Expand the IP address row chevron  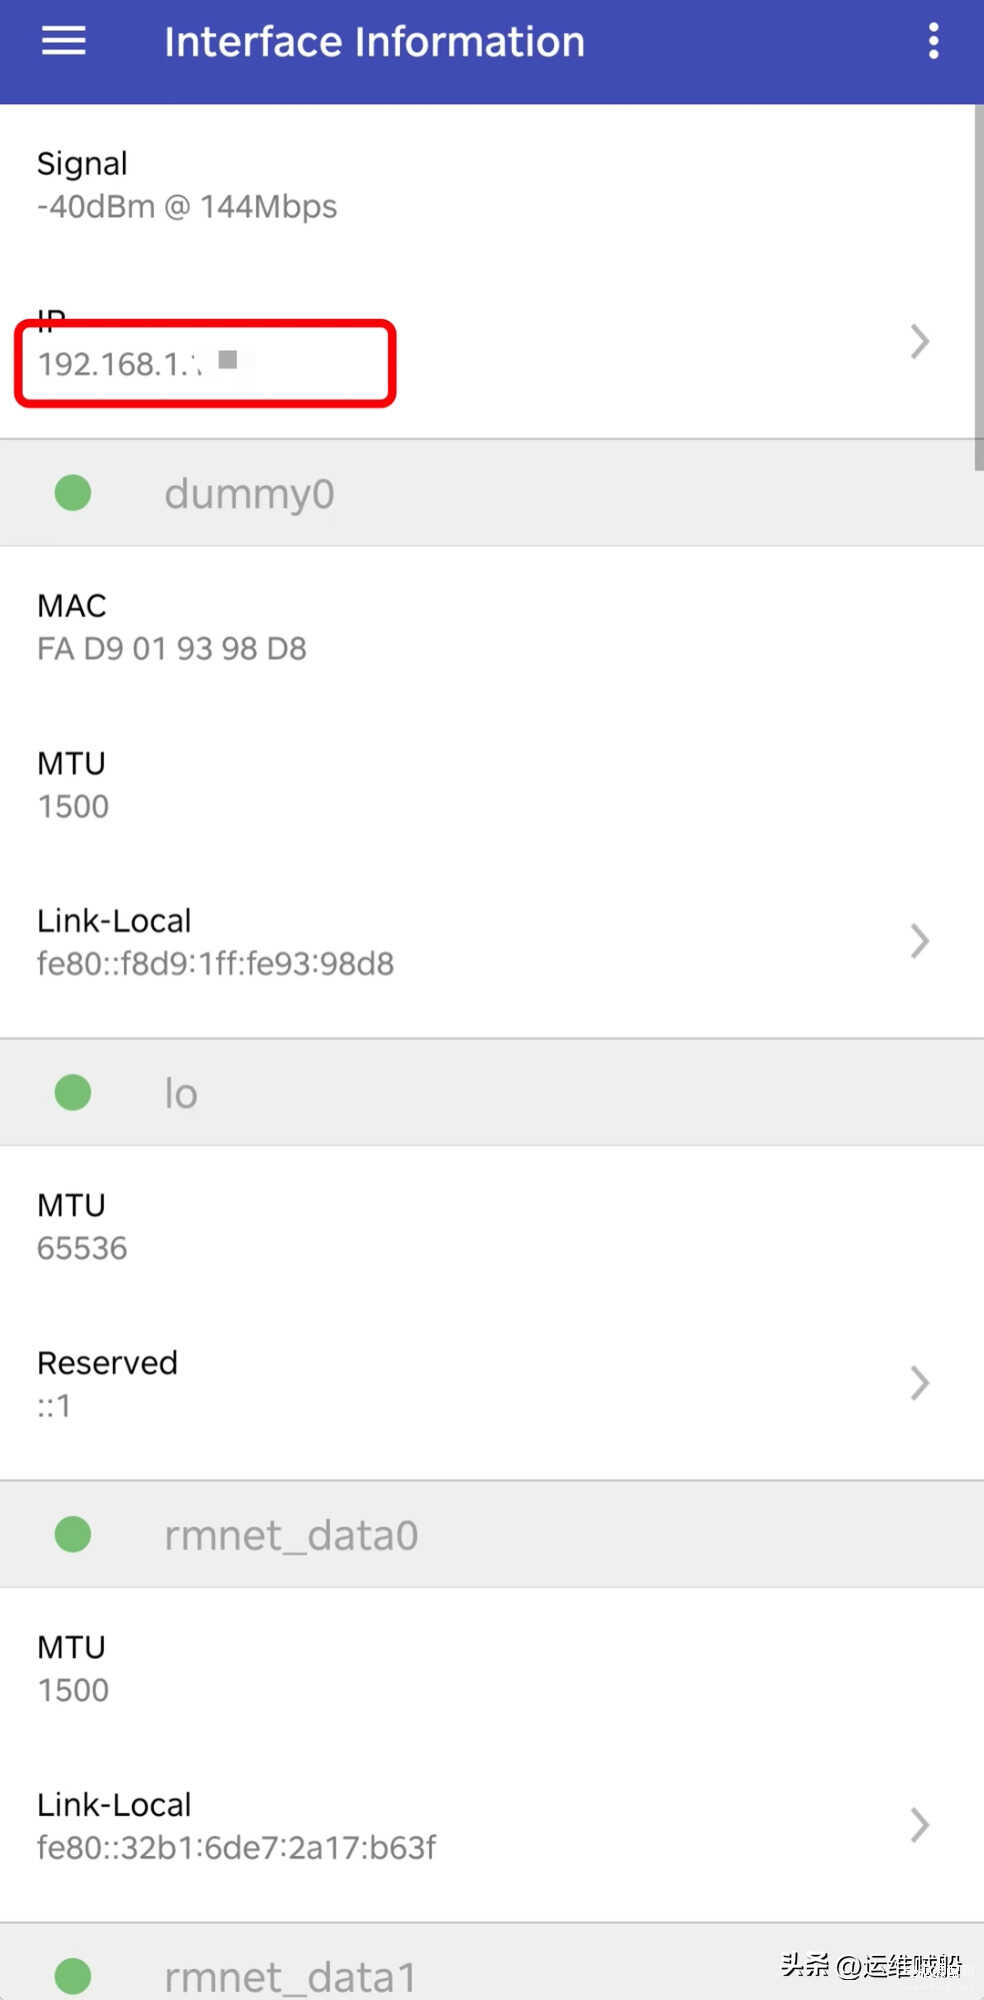coord(920,342)
